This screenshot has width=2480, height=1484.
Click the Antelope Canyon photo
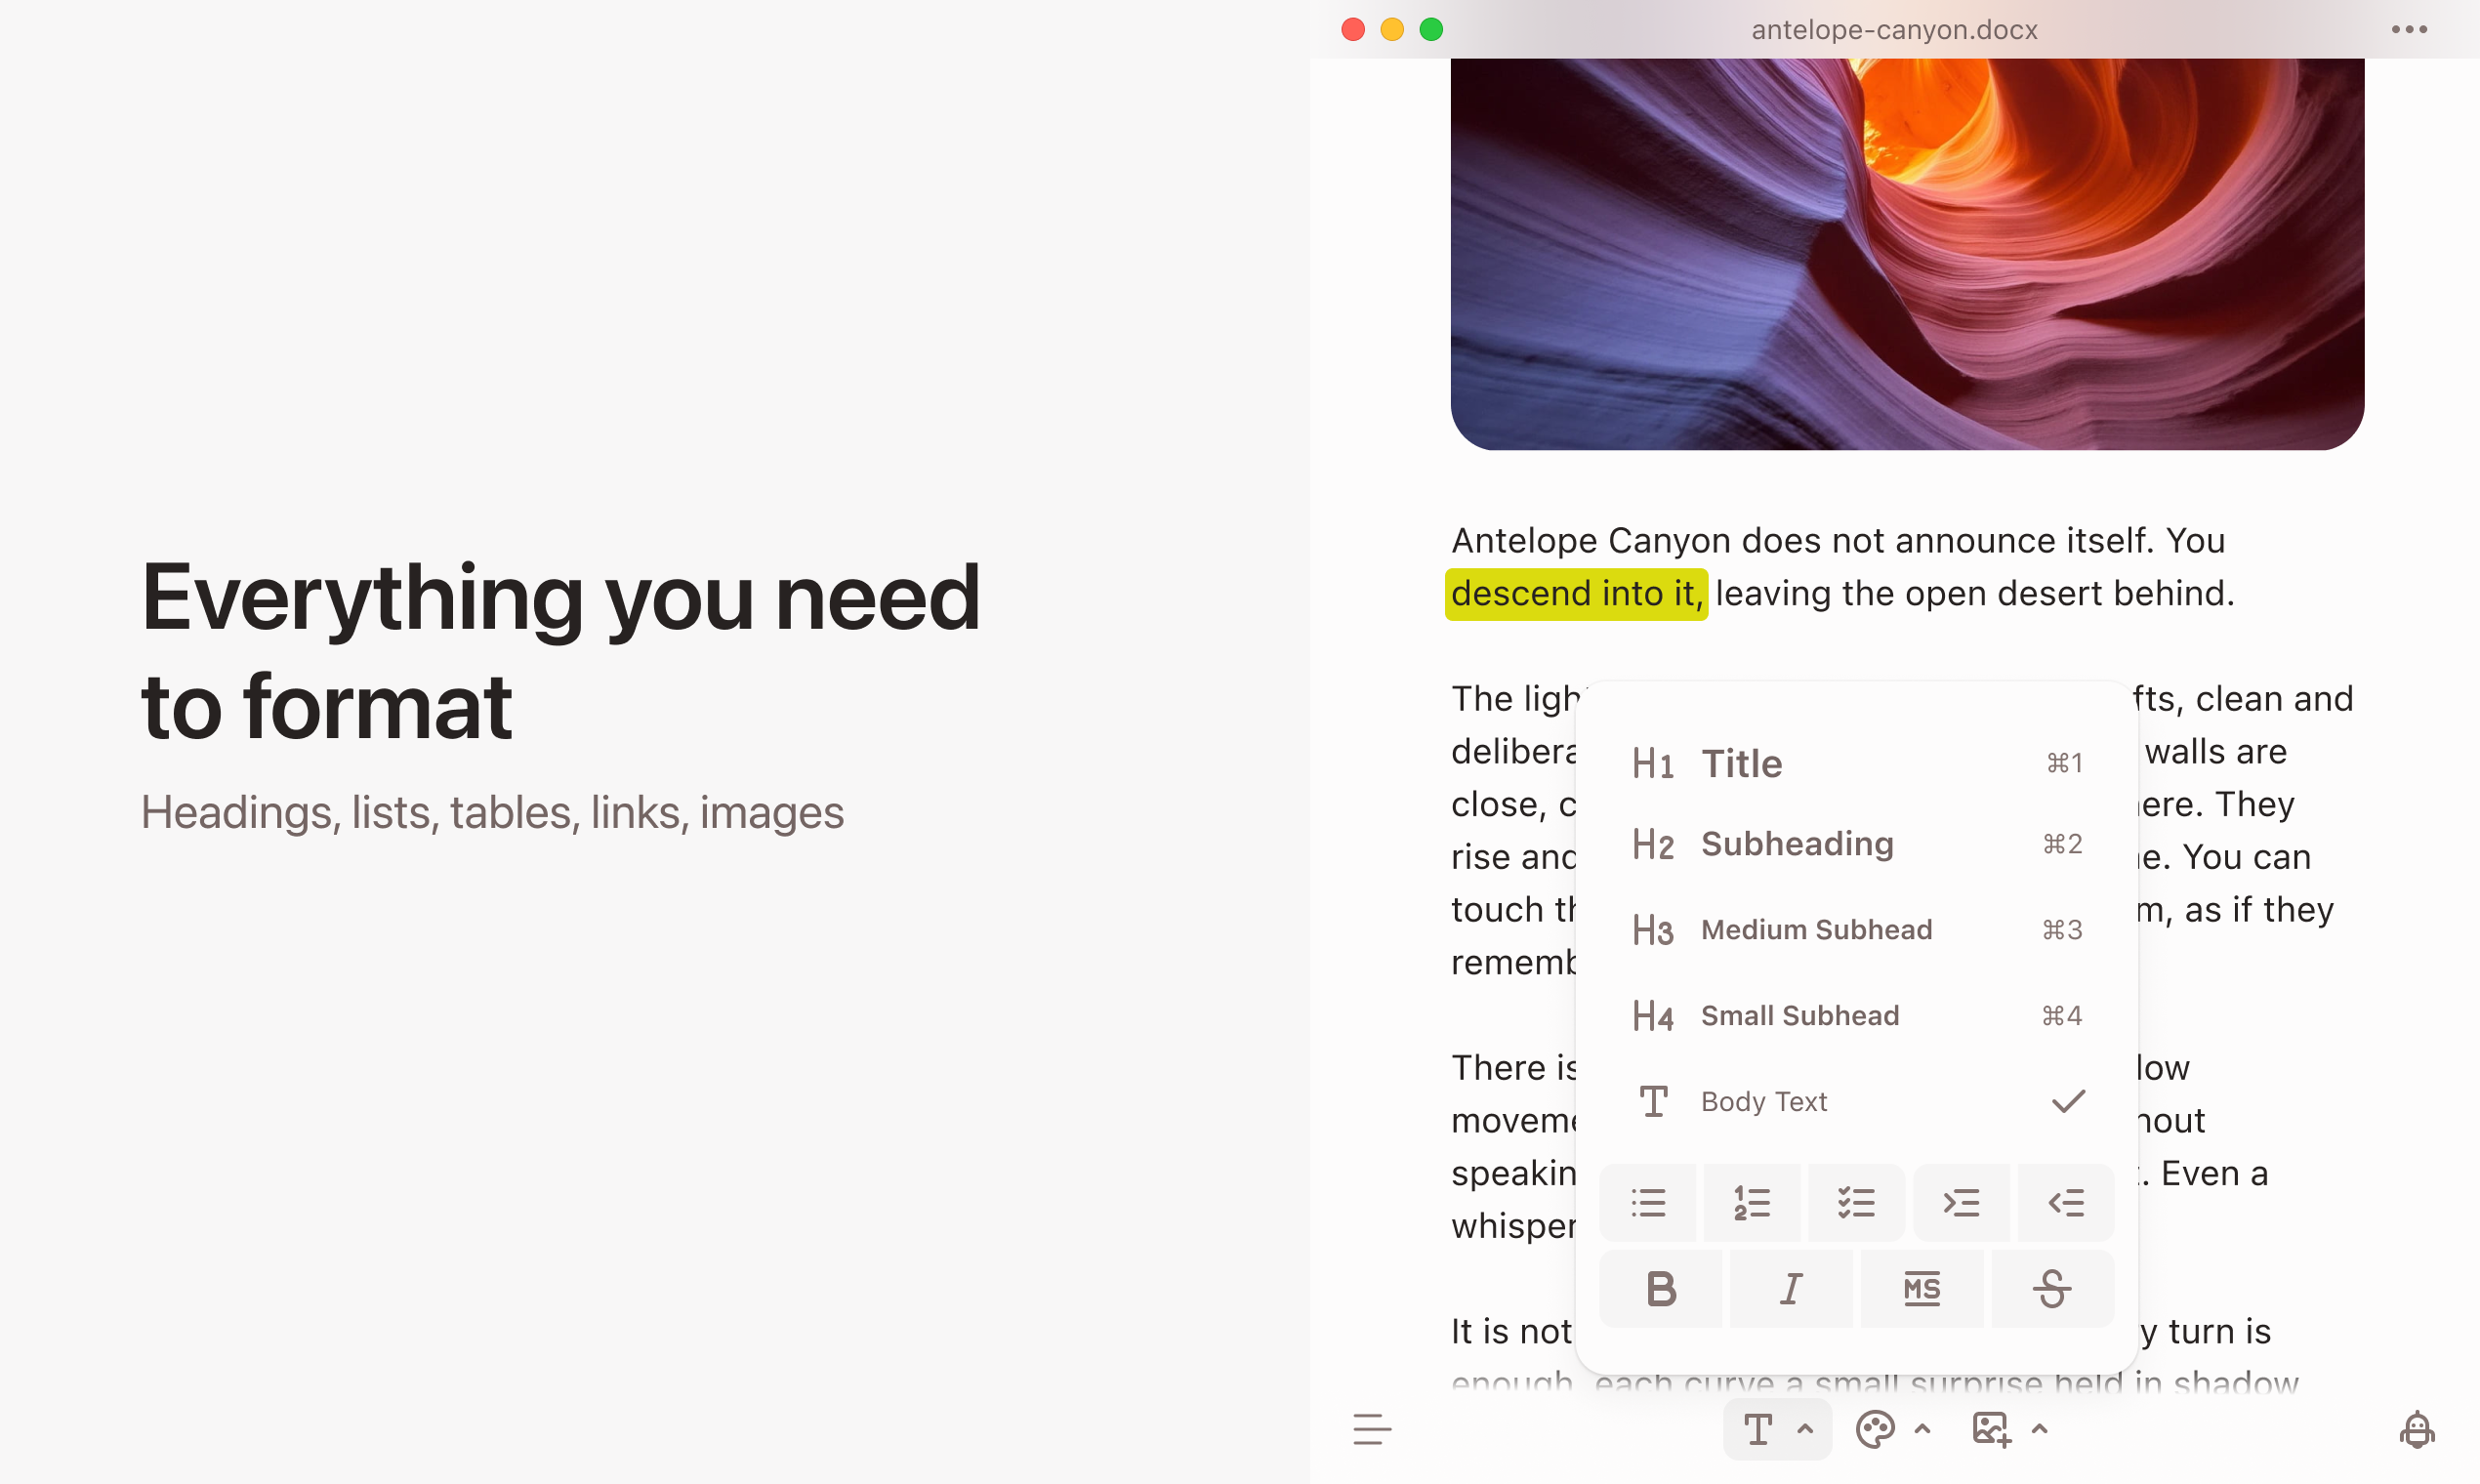1907,254
